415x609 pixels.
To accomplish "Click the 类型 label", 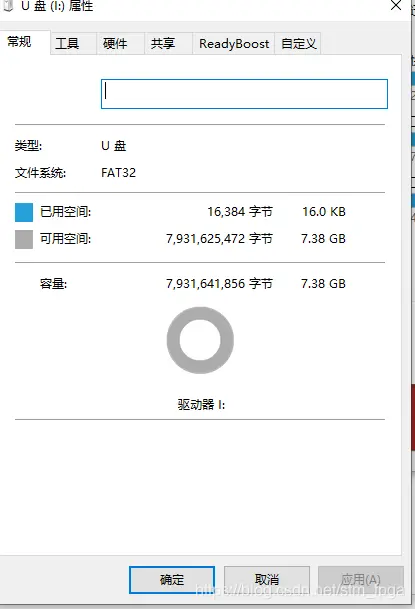I will pyautogui.click(x=28, y=146).
